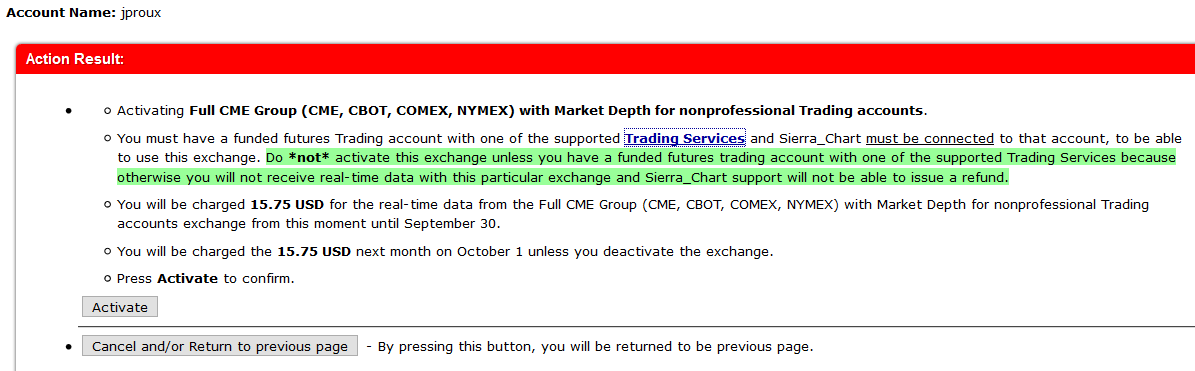The image size is (1195, 371).
Task: Click the bold *not* warning word
Action: click(308, 158)
